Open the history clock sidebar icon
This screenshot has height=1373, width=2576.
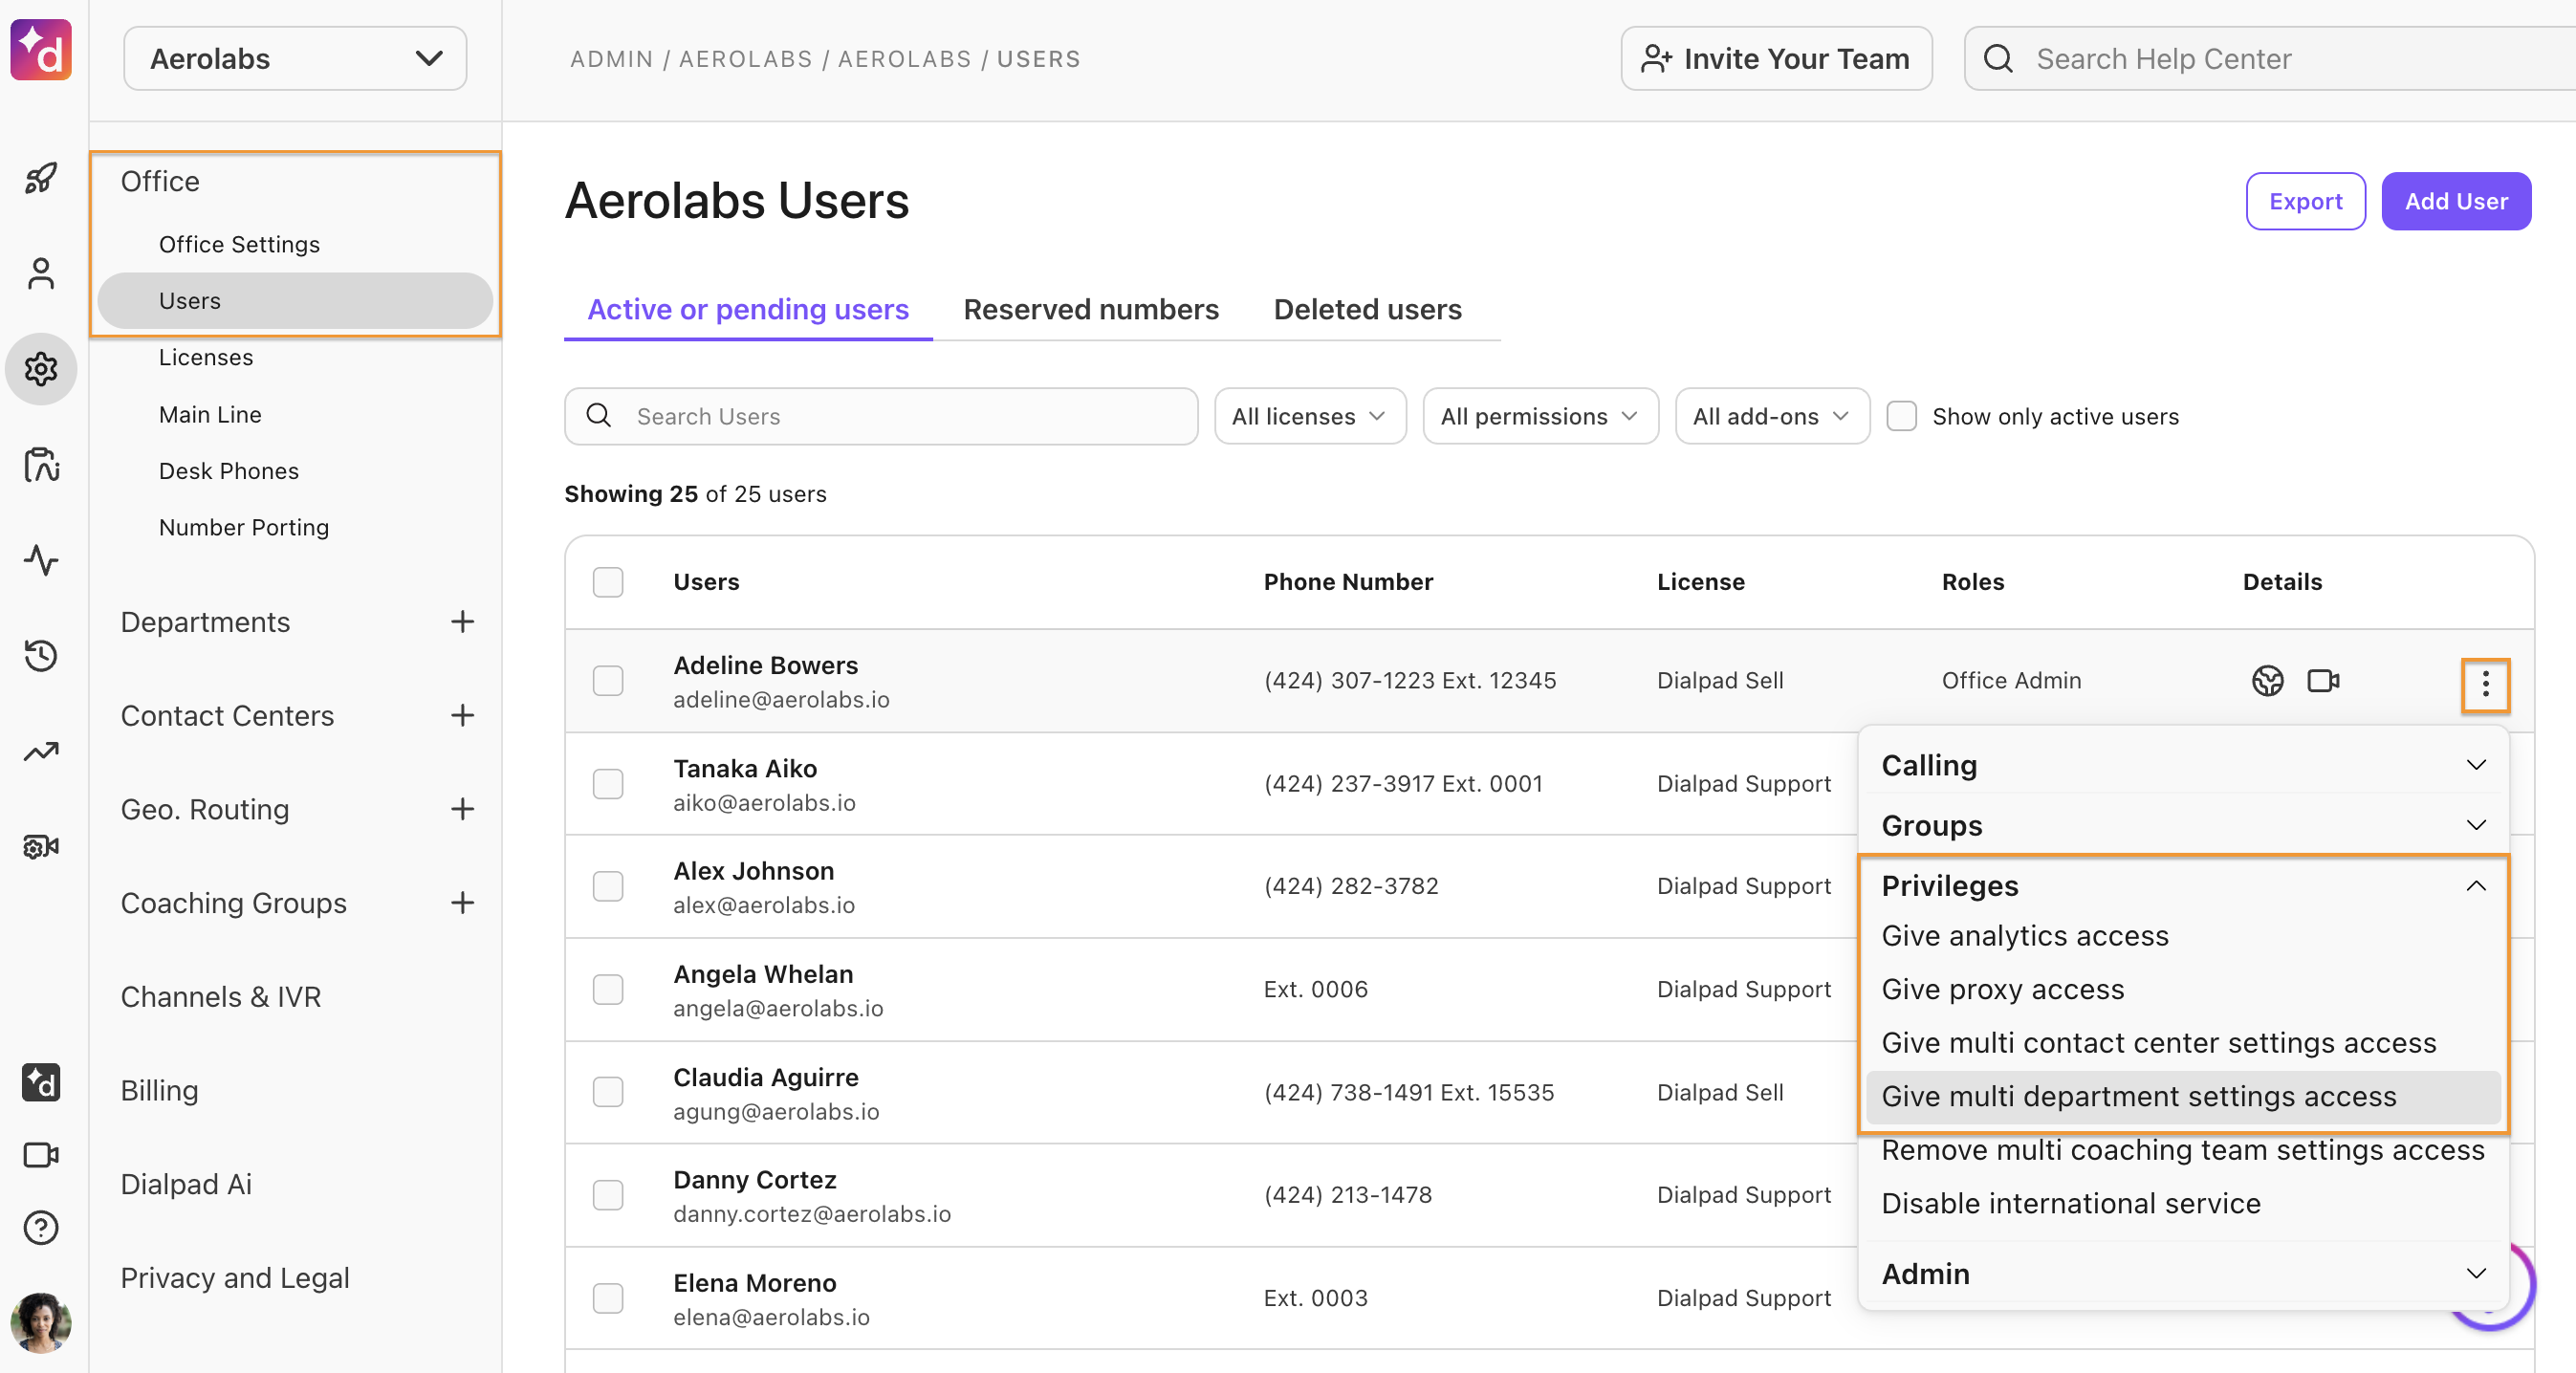click(41, 655)
